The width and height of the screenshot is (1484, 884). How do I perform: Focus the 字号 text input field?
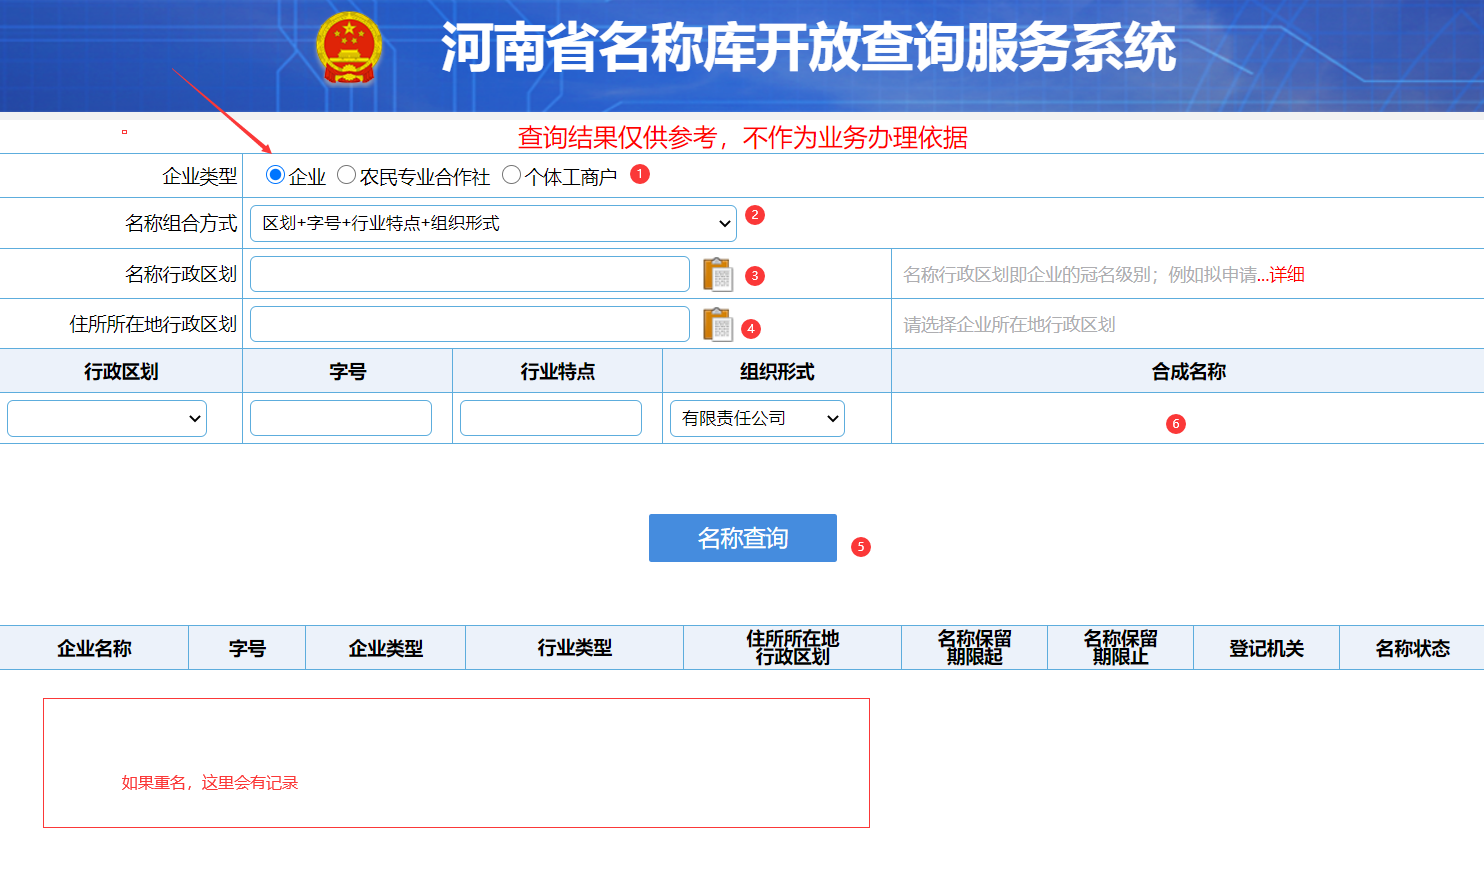pyautogui.click(x=340, y=417)
